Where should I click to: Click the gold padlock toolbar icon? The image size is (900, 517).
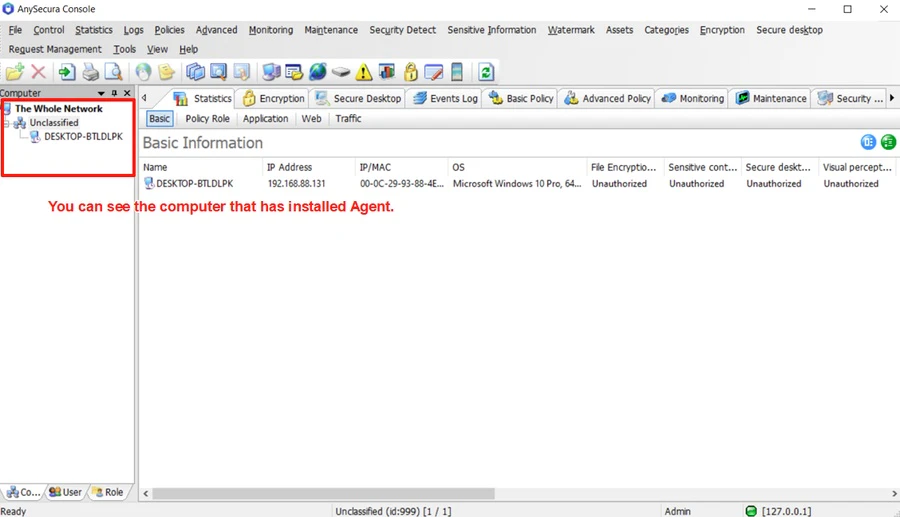point(410,72)
